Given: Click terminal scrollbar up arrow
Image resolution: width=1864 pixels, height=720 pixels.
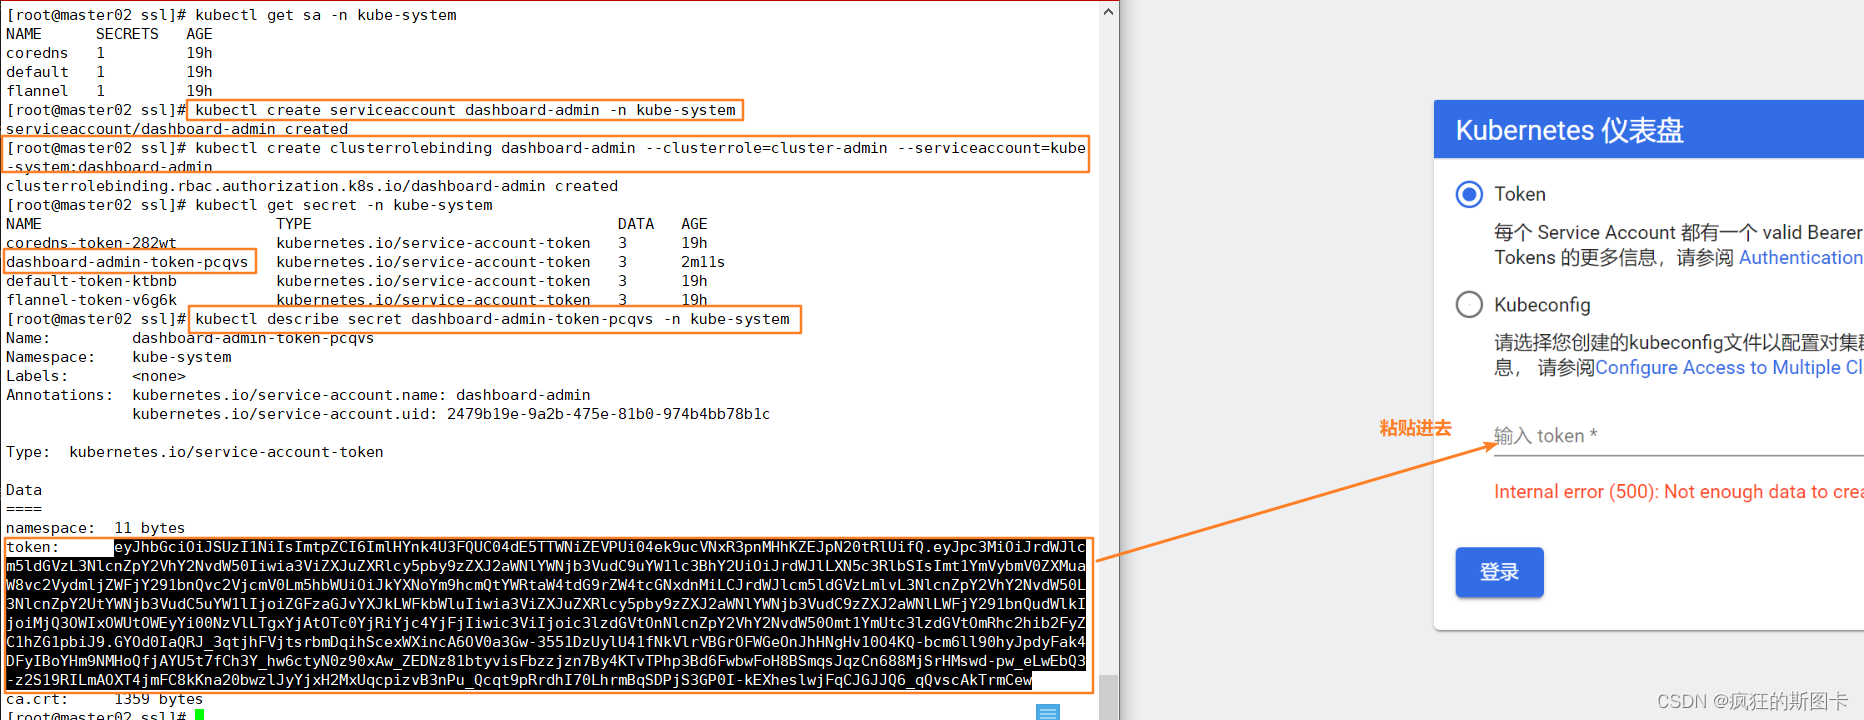Looking at the screenshot, I should click(x=1108, y=12).
